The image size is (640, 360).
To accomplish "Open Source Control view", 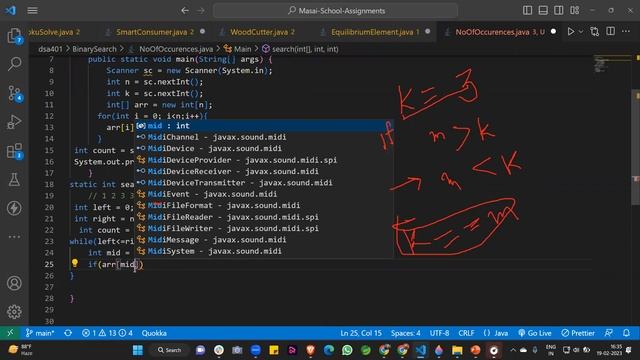I will pos(14,93).
